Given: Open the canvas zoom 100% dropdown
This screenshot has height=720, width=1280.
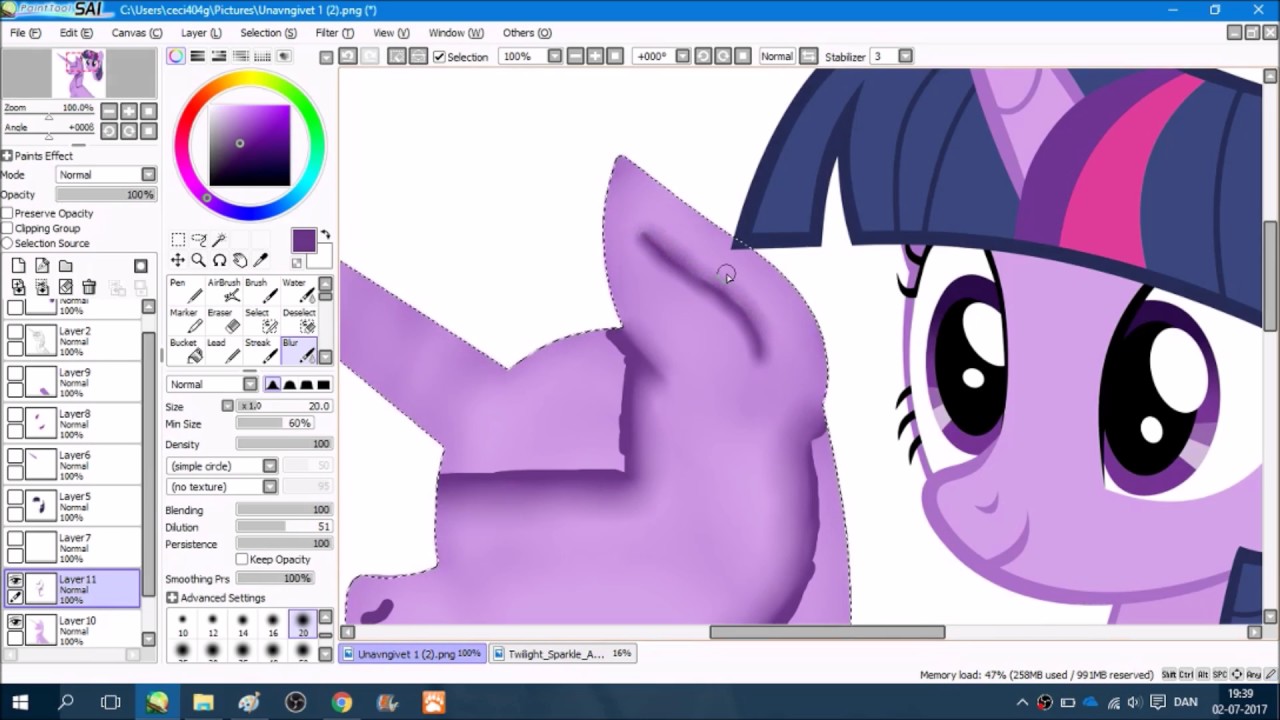Looking at the screenshot, I should [555, 57].
